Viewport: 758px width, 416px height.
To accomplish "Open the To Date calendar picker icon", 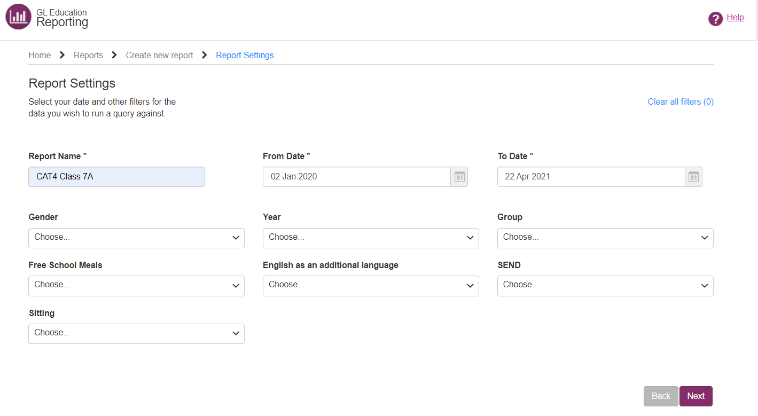I will 693,177.
